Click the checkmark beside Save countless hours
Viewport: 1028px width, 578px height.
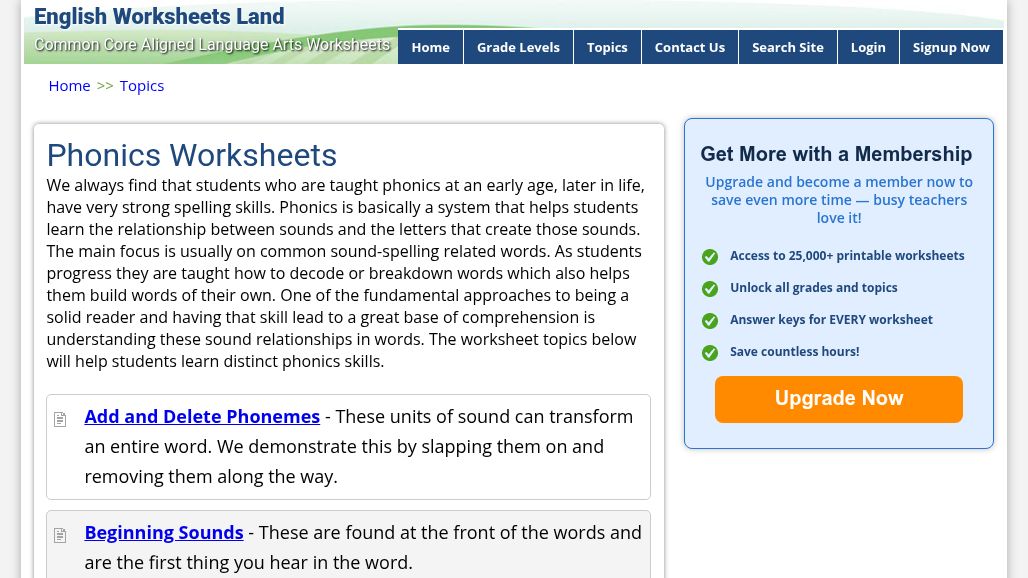[x=710, y=353]
